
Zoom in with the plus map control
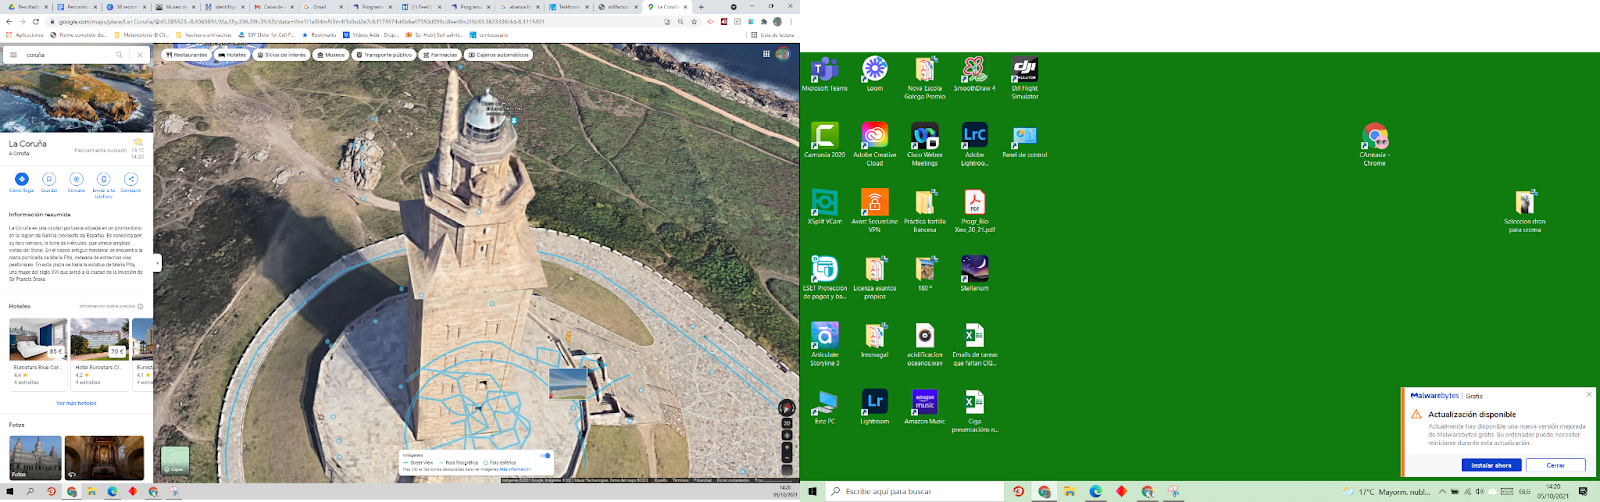(787, 447)
